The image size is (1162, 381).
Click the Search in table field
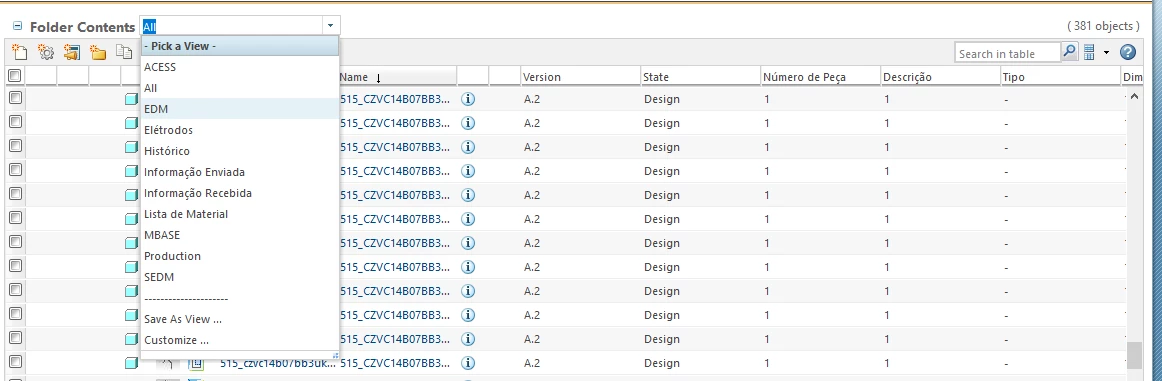[1008, 53]
